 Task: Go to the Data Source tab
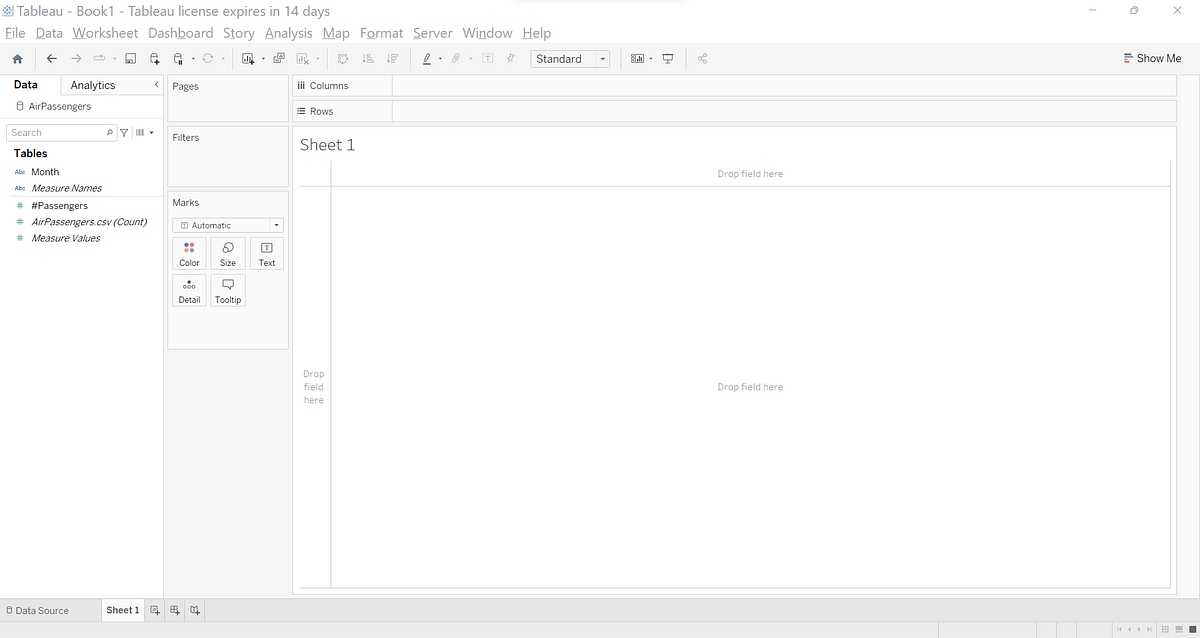(x=38, y=610)
